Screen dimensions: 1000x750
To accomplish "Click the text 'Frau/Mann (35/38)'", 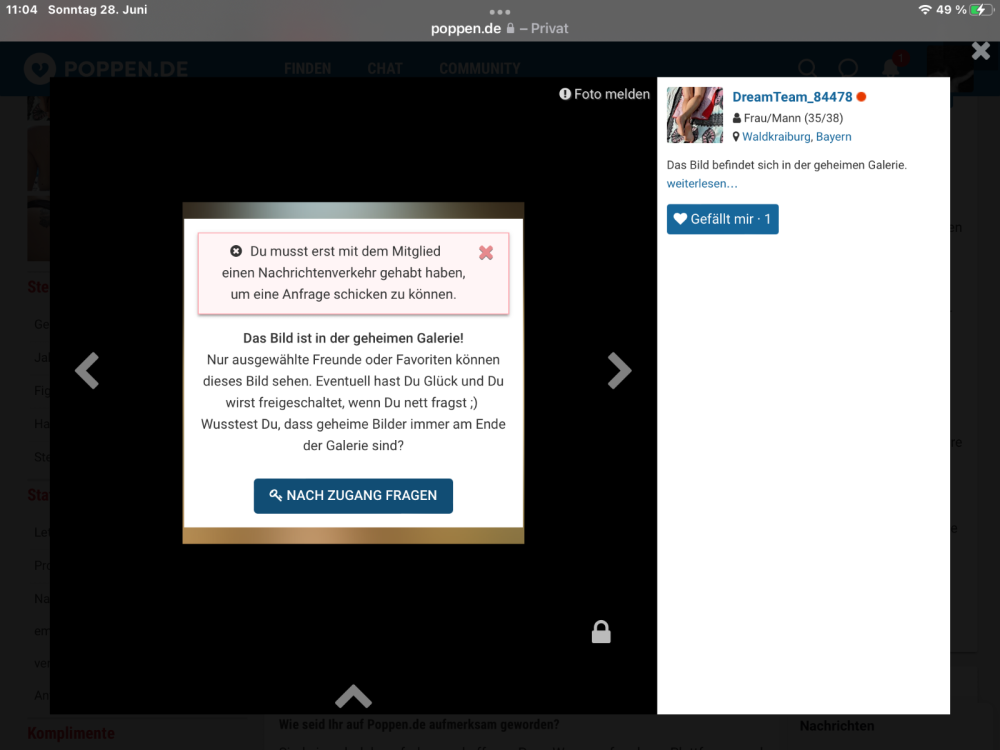I will point(793,118).
